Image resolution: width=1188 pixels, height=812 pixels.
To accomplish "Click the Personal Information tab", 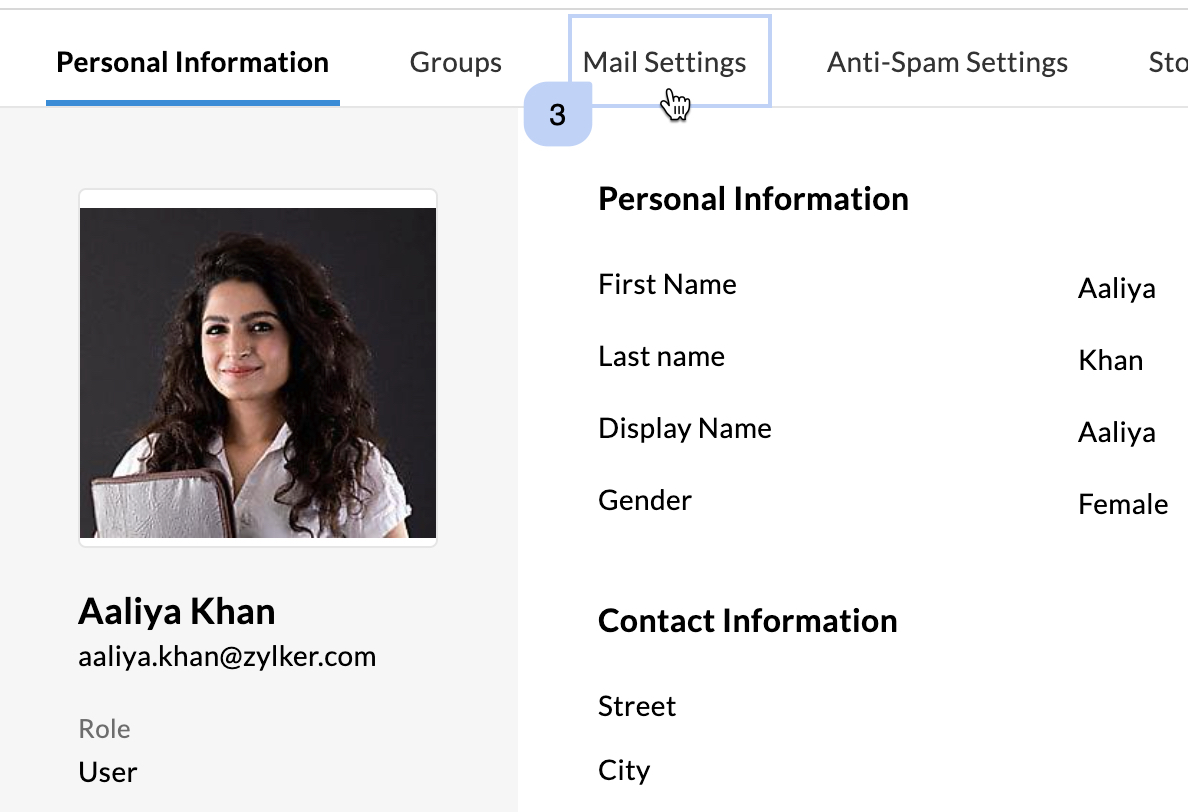I will click(x=193, y=62).
